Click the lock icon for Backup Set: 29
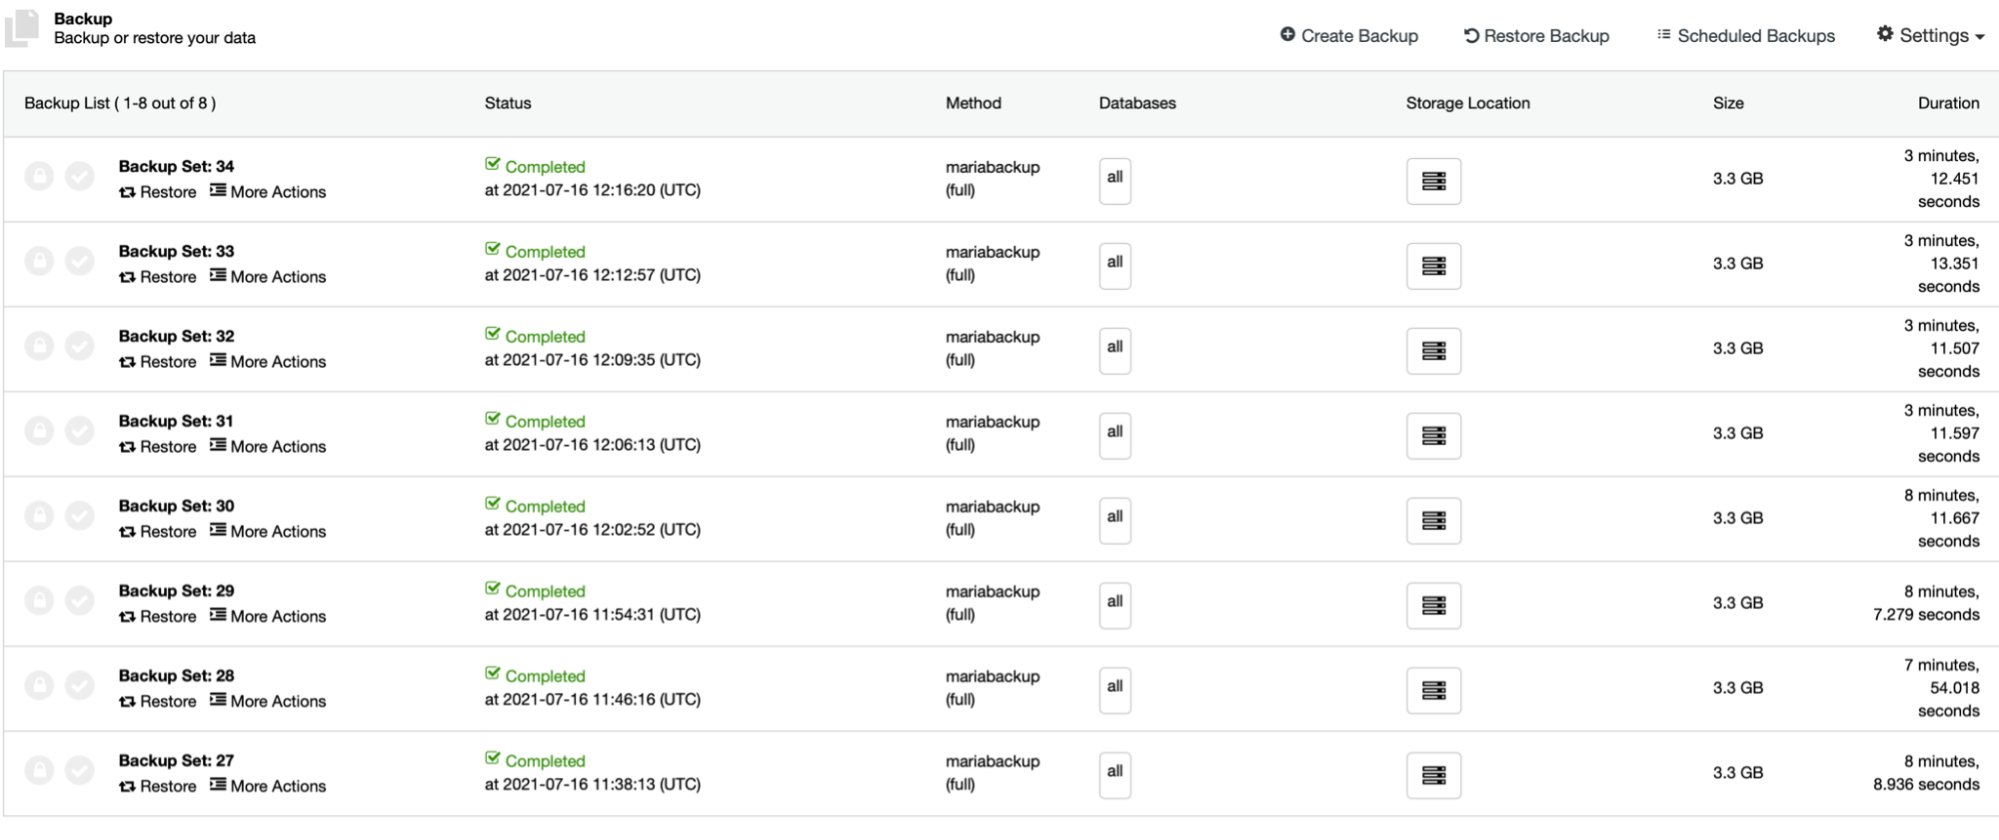Viewport: 1999px width, 840px height. click(39, 601)
